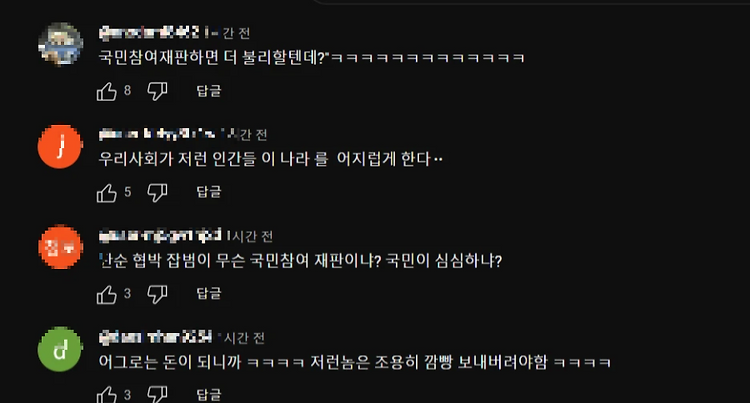Open the first commenter's username link
This screenshot has width=750, height=403.
(149, 33)
